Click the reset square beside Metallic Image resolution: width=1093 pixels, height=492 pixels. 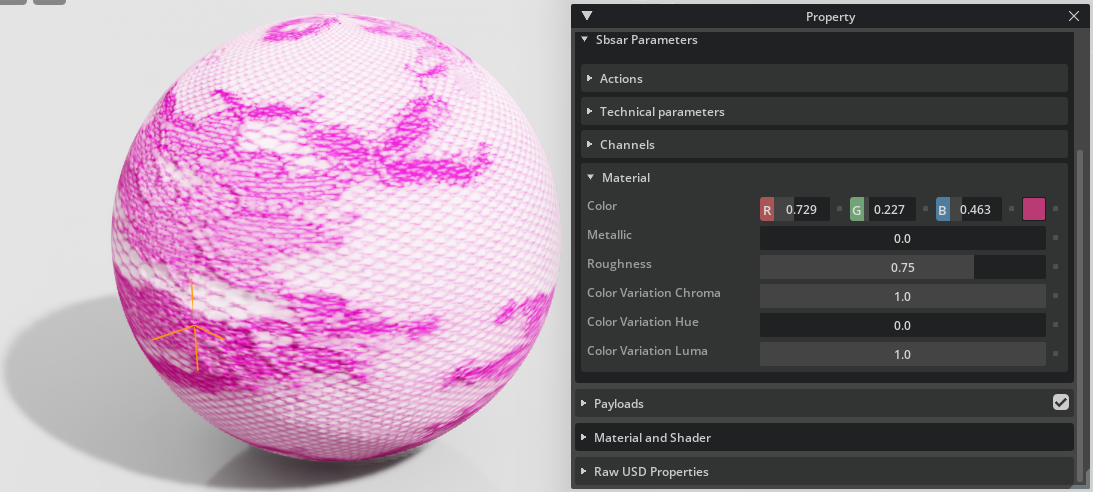click(1055, 238)
